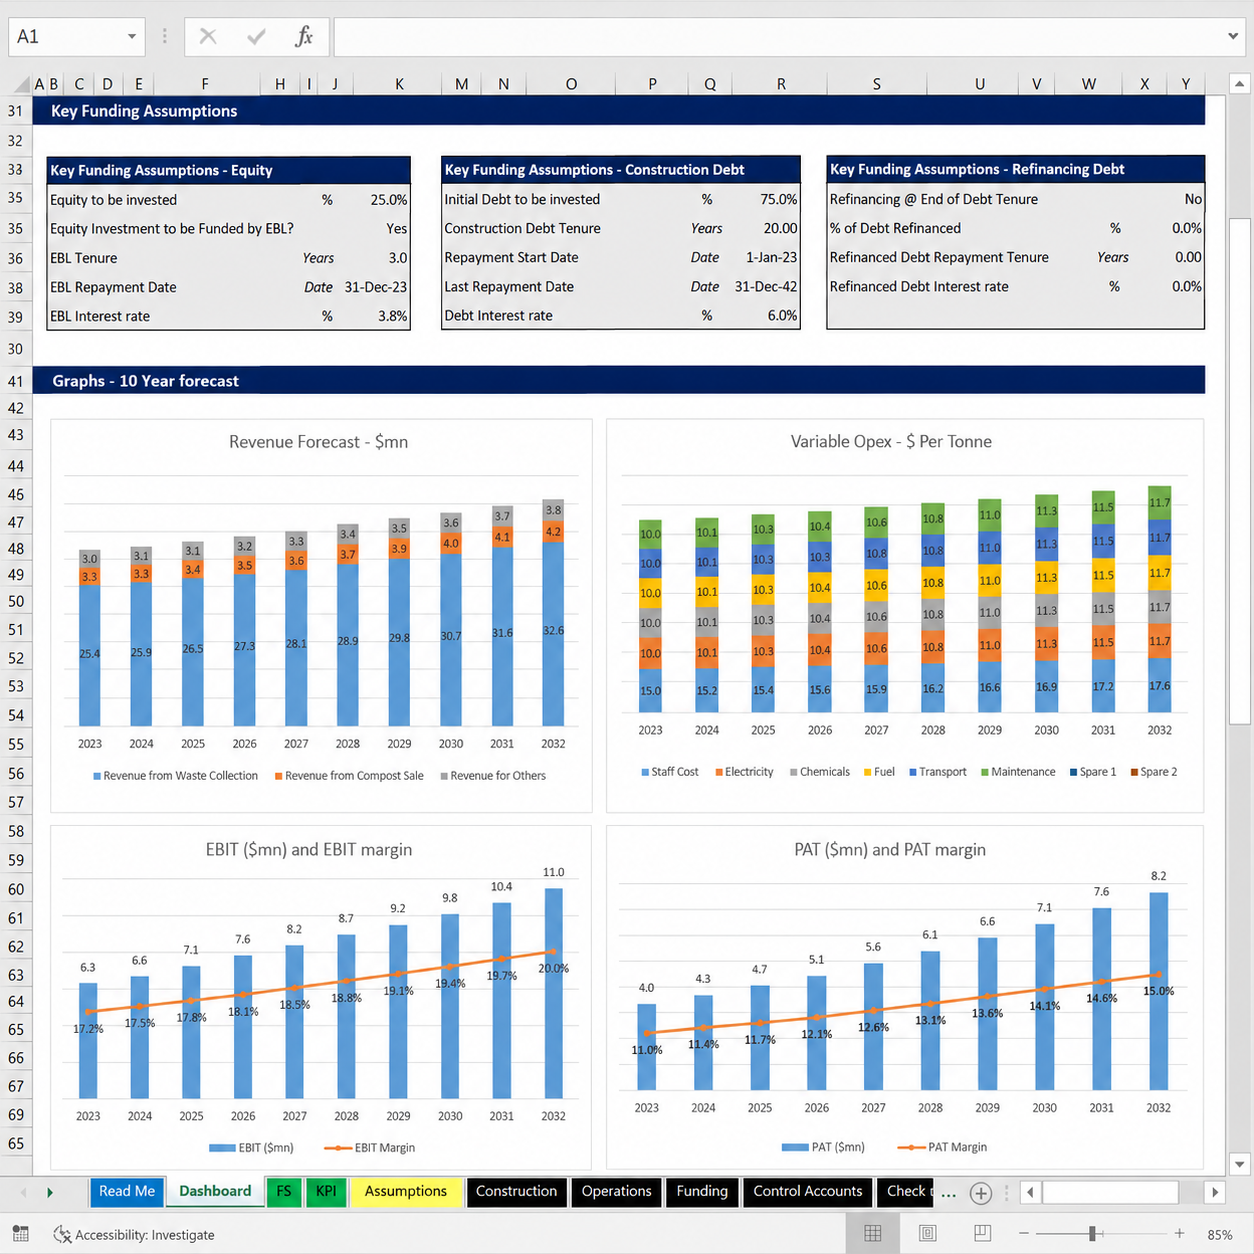
Task: Switch to the Funding sheet tab
Action: coord(702,1191)
